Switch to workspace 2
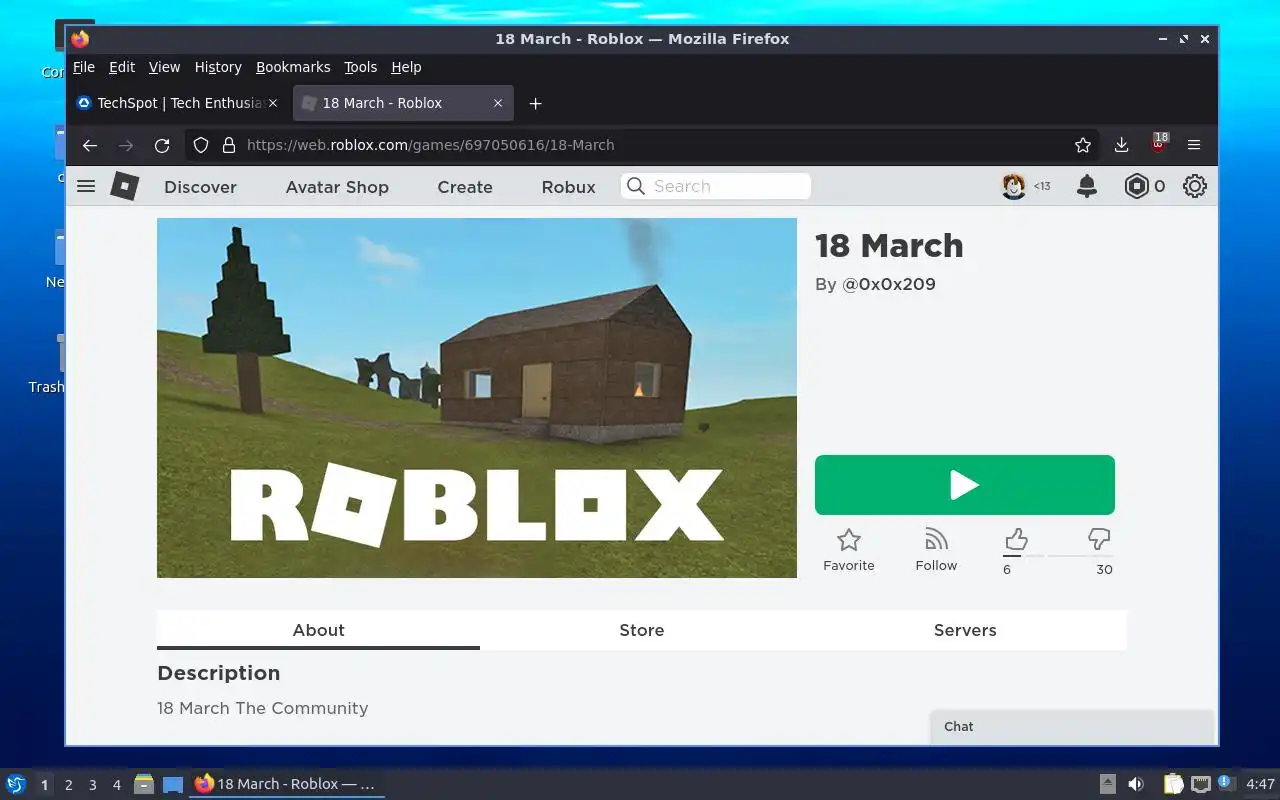 68,785
